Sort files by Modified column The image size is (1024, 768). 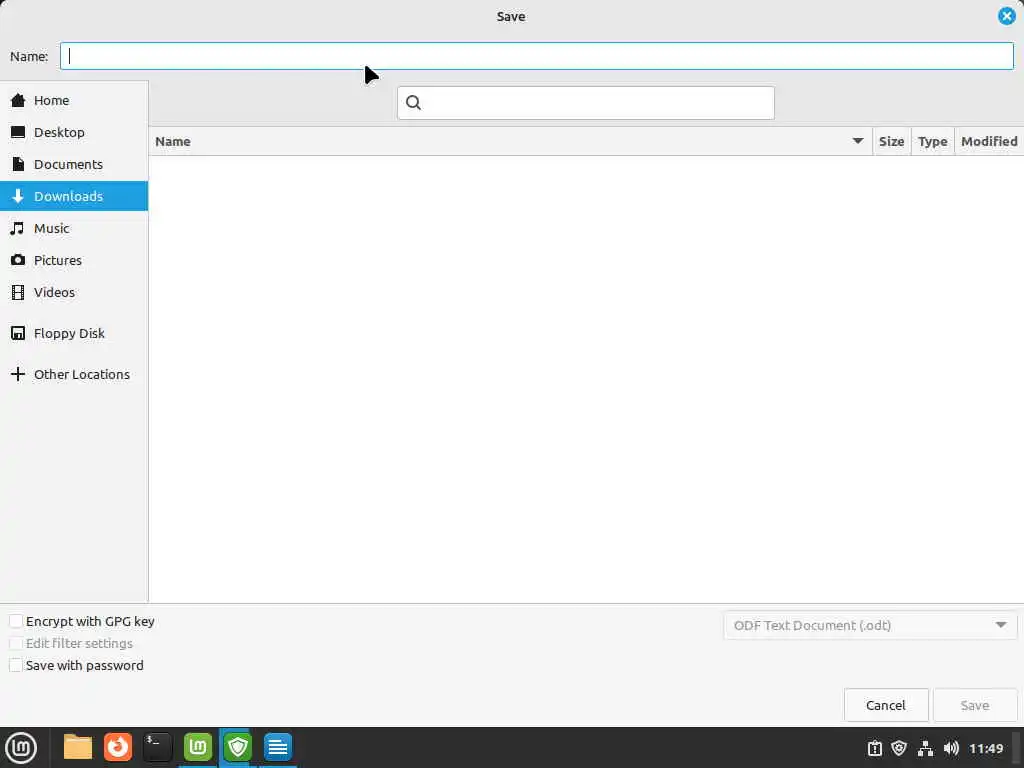pos(989,141)
